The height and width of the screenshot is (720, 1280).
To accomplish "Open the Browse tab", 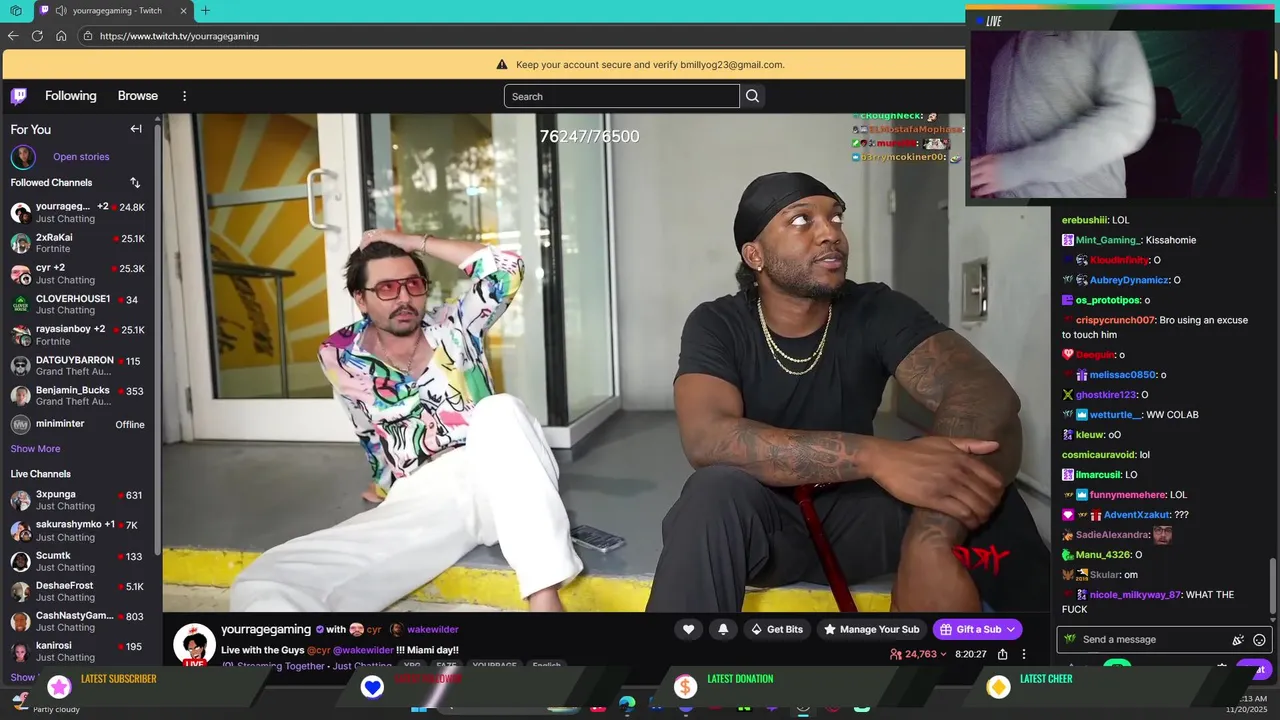I will pos(138,96).
